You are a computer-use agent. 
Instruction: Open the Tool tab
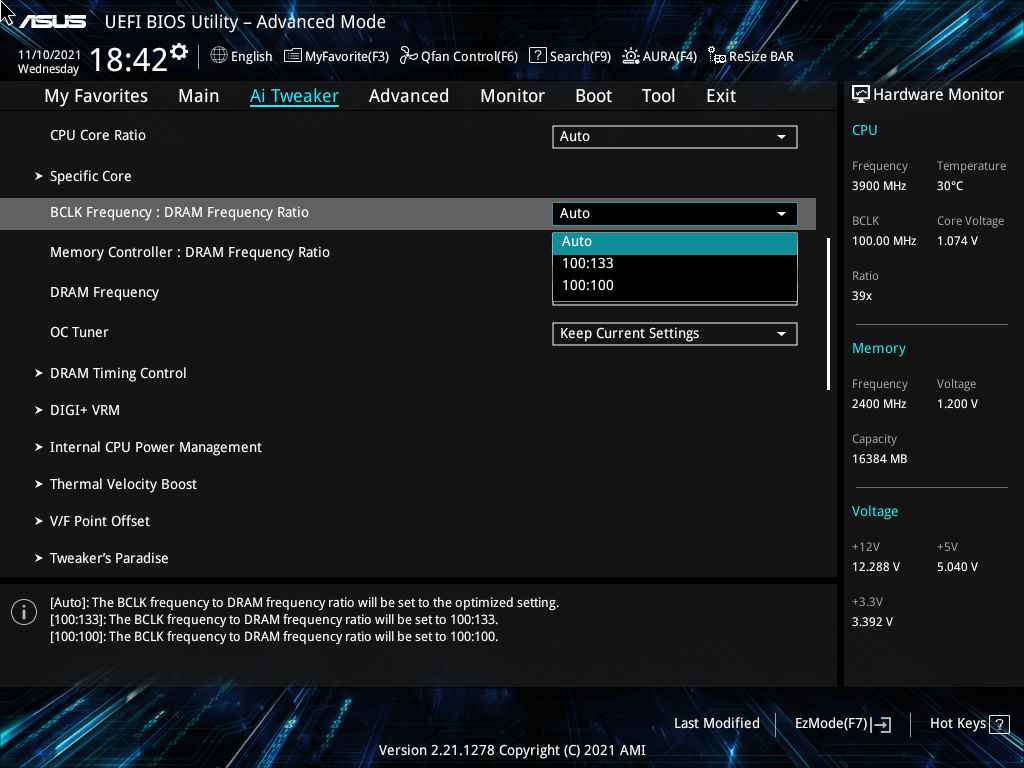tap(658, 96)
